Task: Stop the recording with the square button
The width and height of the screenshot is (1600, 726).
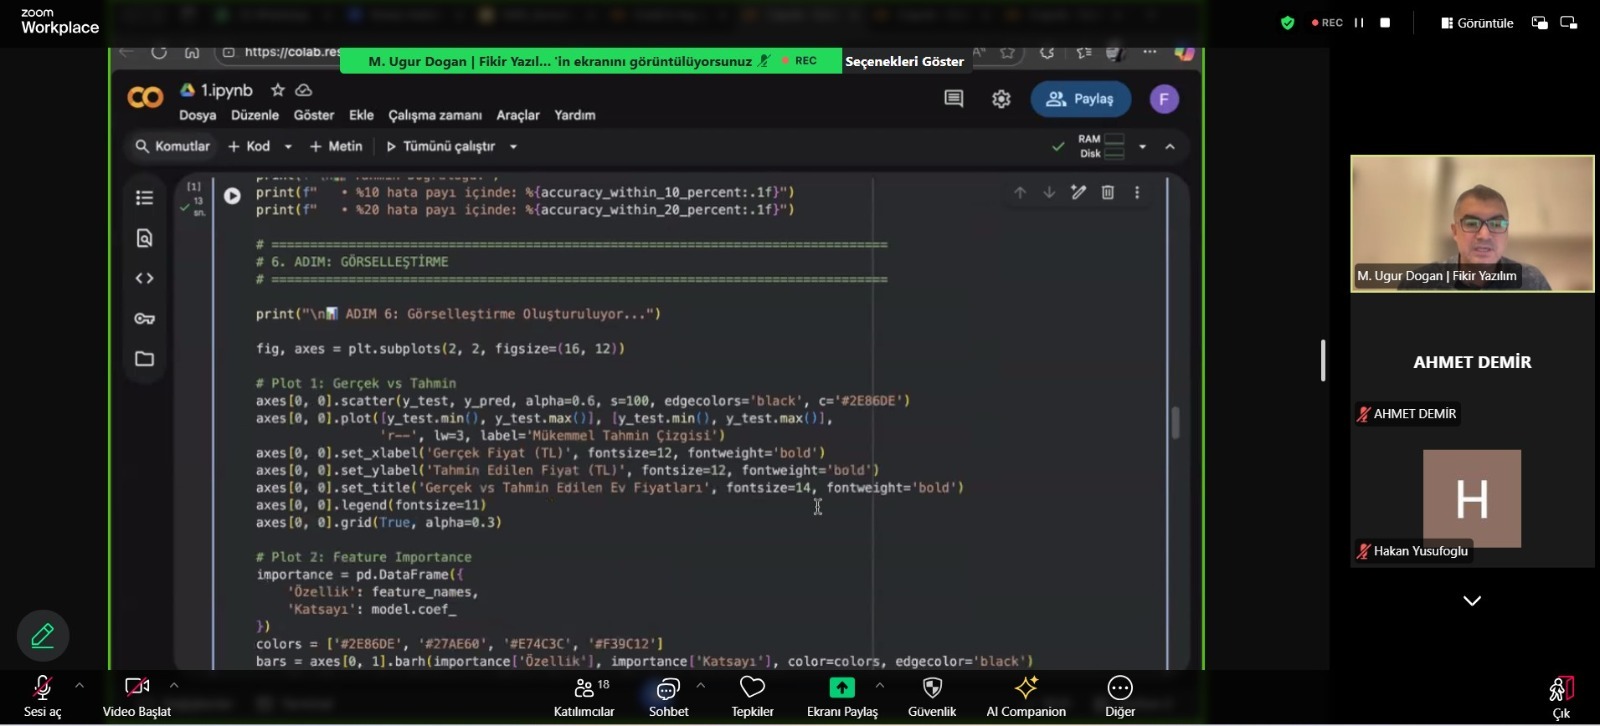Action: tap(1385, 23)
